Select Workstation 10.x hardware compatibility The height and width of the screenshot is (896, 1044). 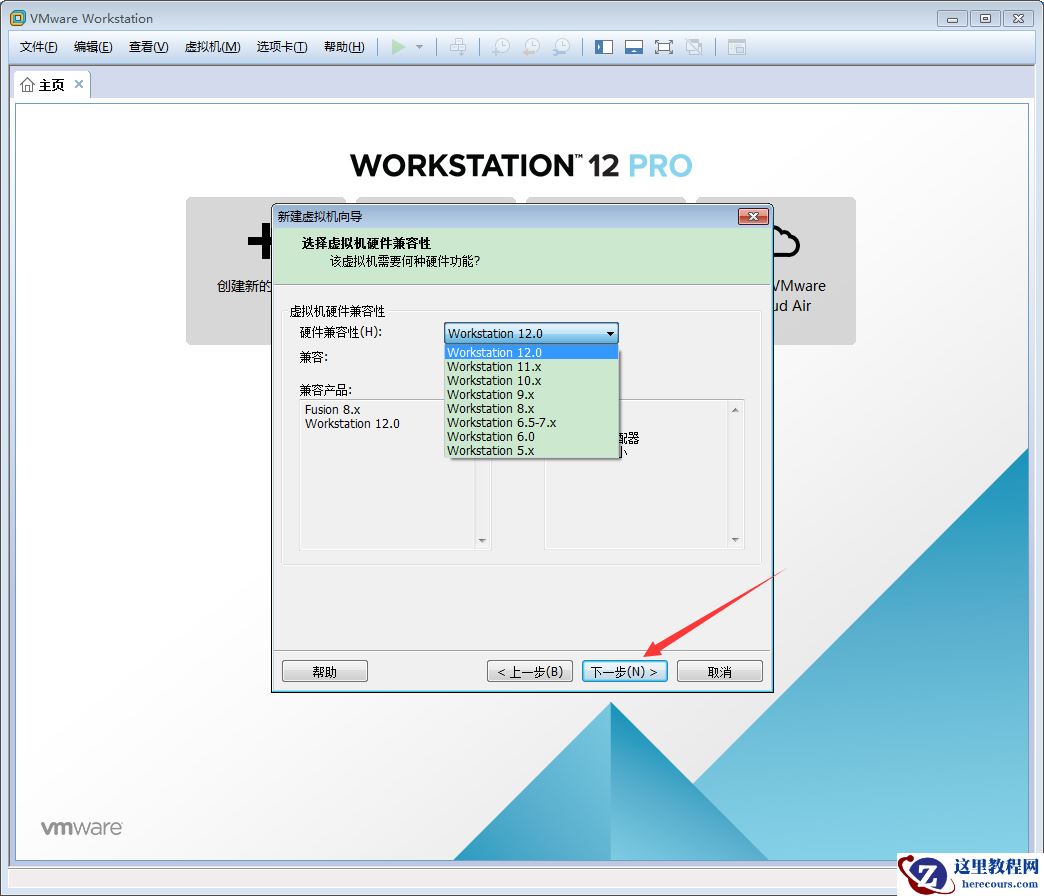494,380
